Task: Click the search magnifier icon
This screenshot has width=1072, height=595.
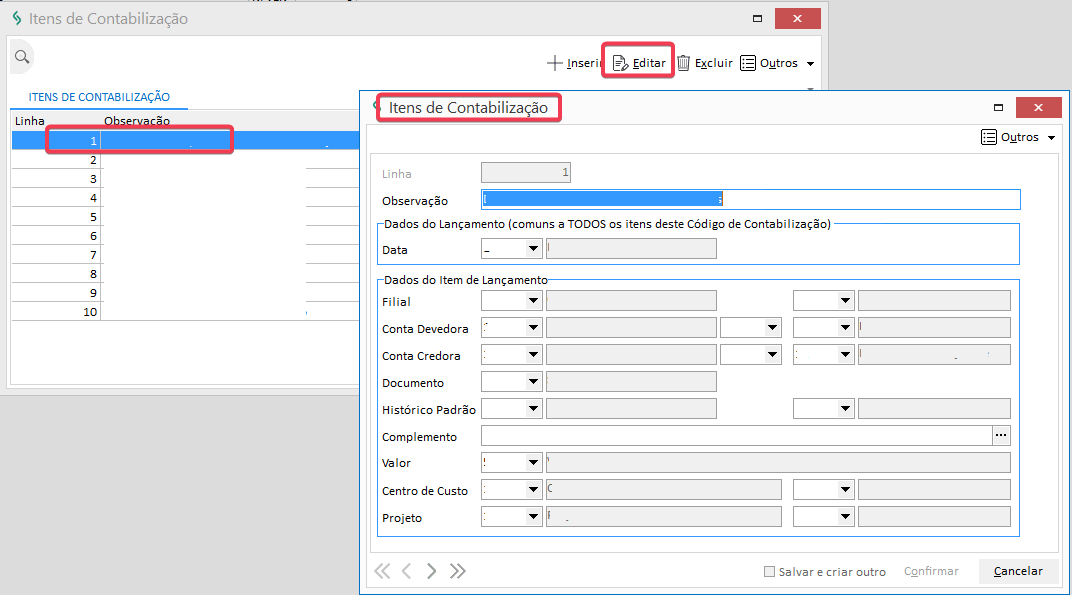Action: coord(22,58)
